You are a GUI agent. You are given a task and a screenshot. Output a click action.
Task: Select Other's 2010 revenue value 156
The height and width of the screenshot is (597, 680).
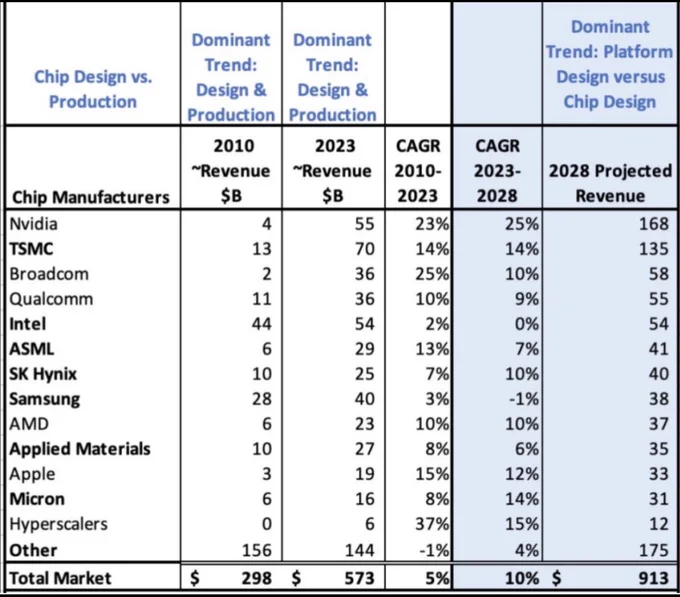click(x=257, y=550)
